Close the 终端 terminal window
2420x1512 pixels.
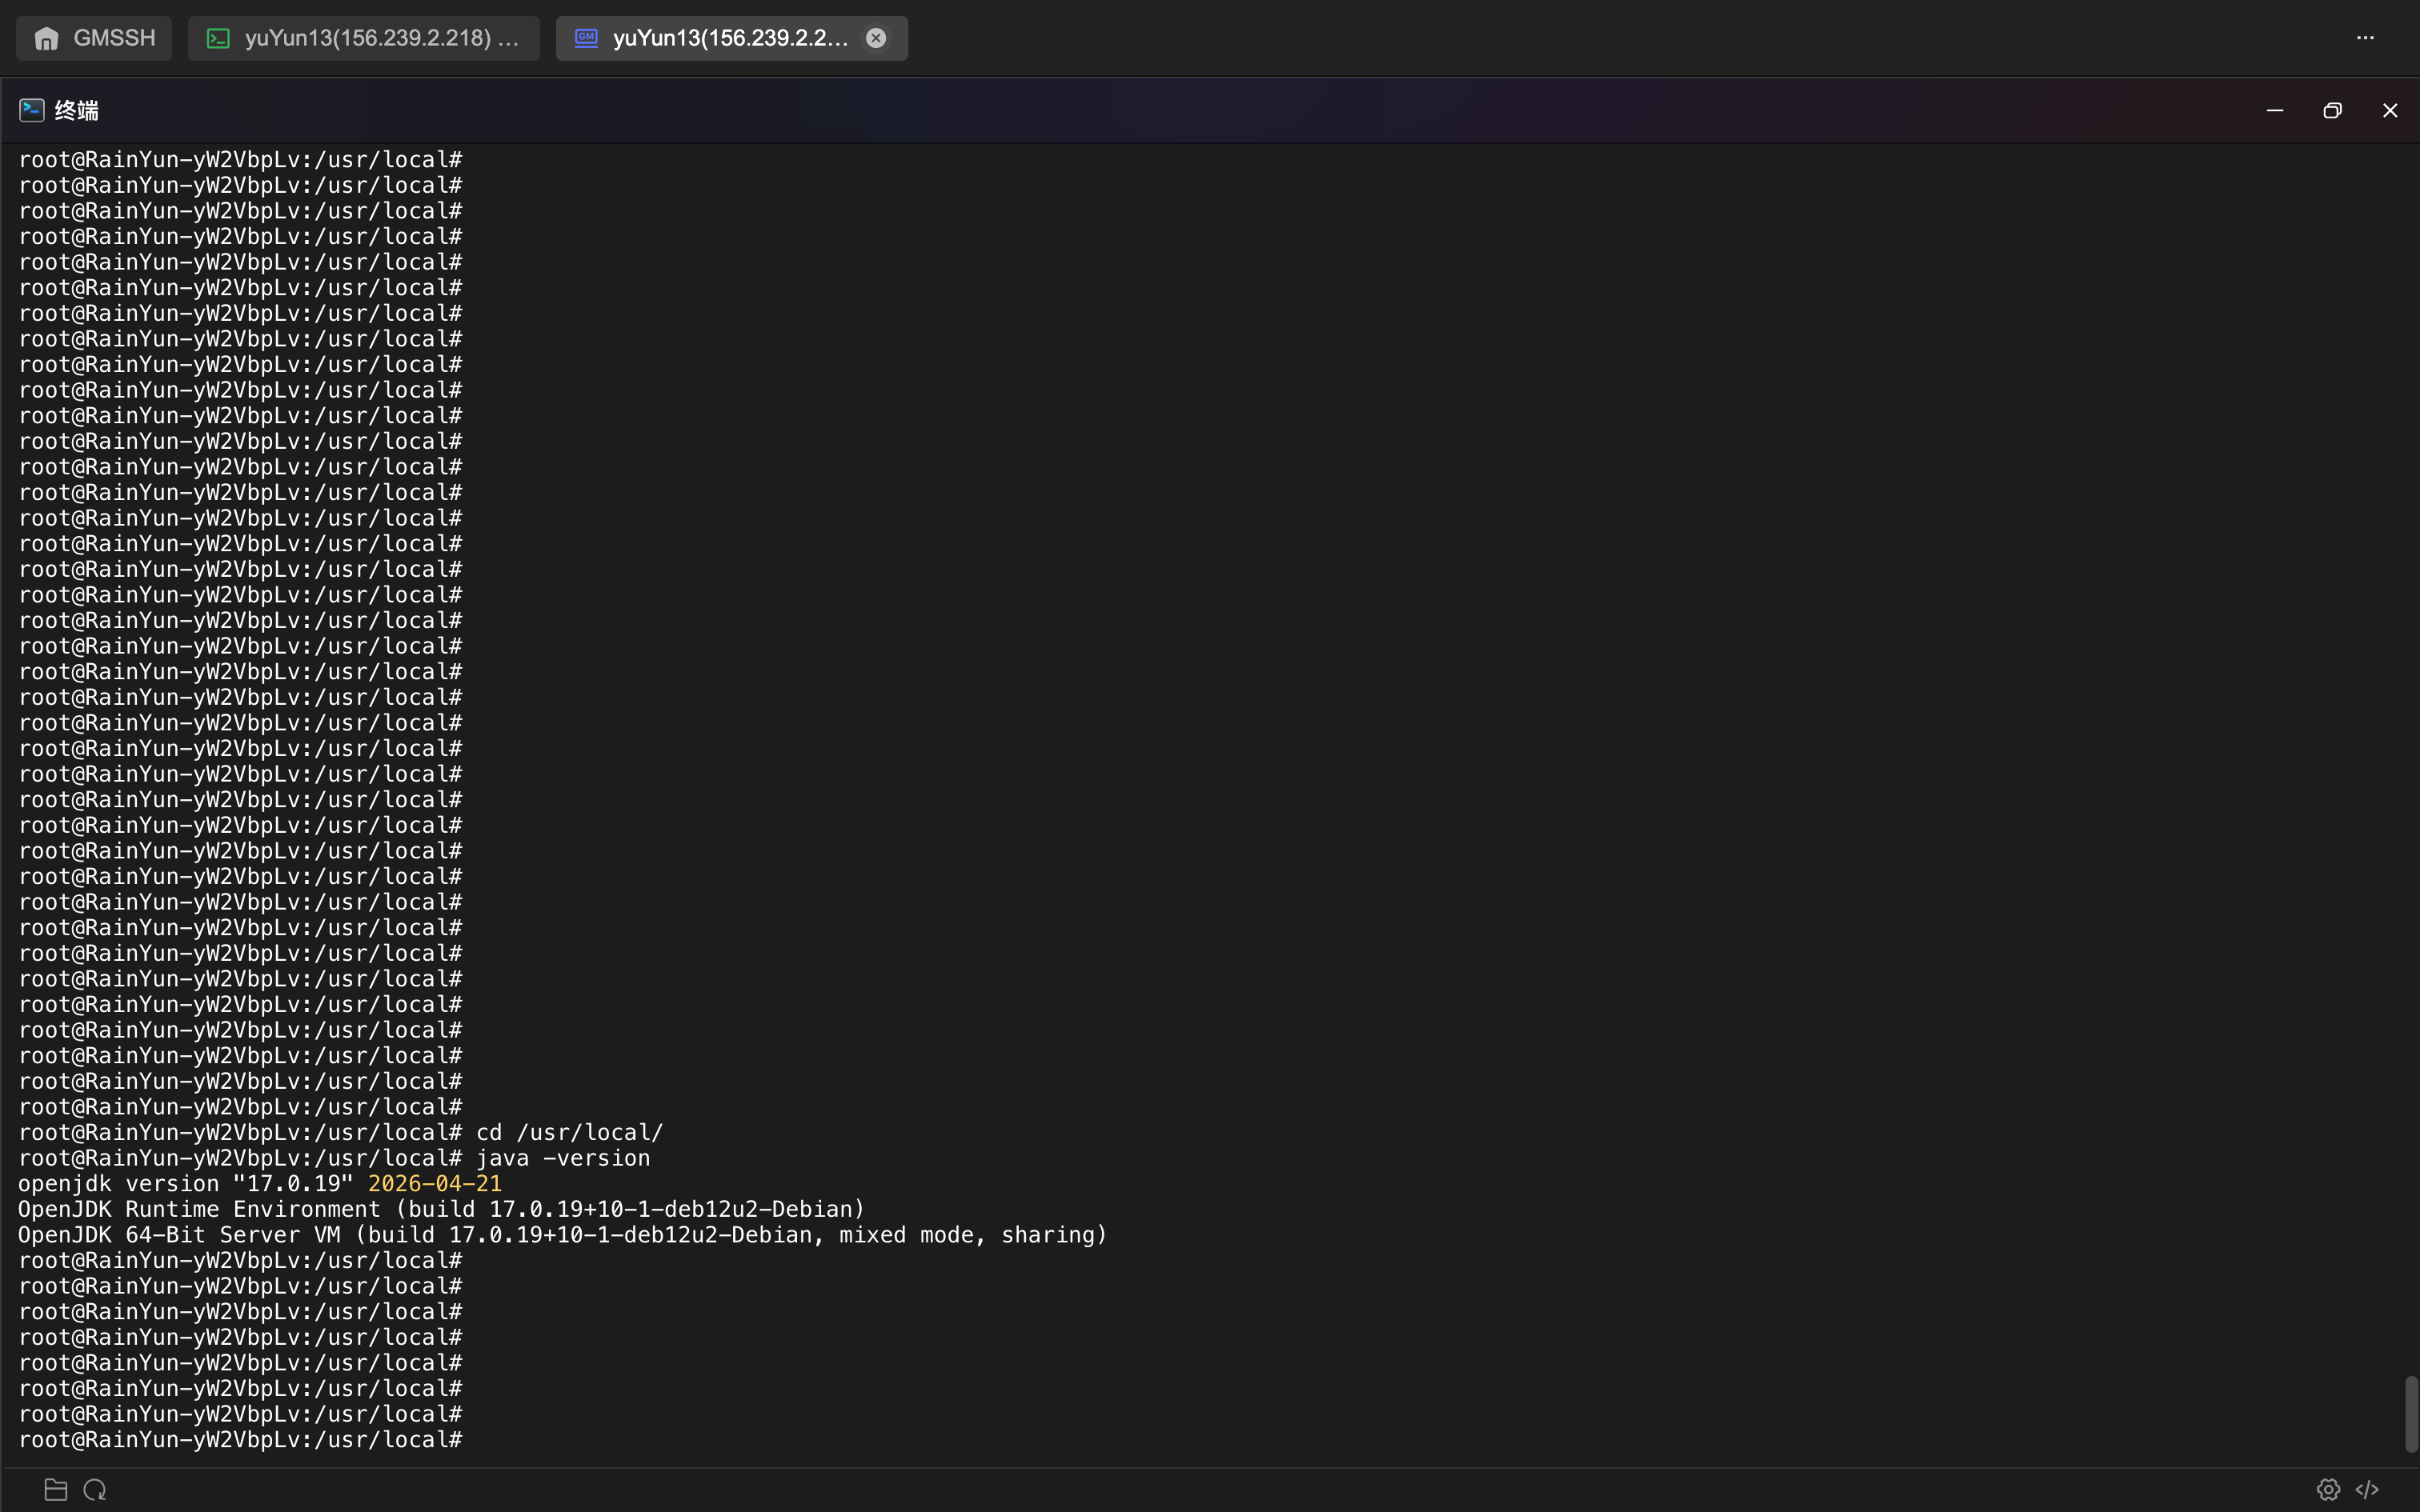point(2390,110)
